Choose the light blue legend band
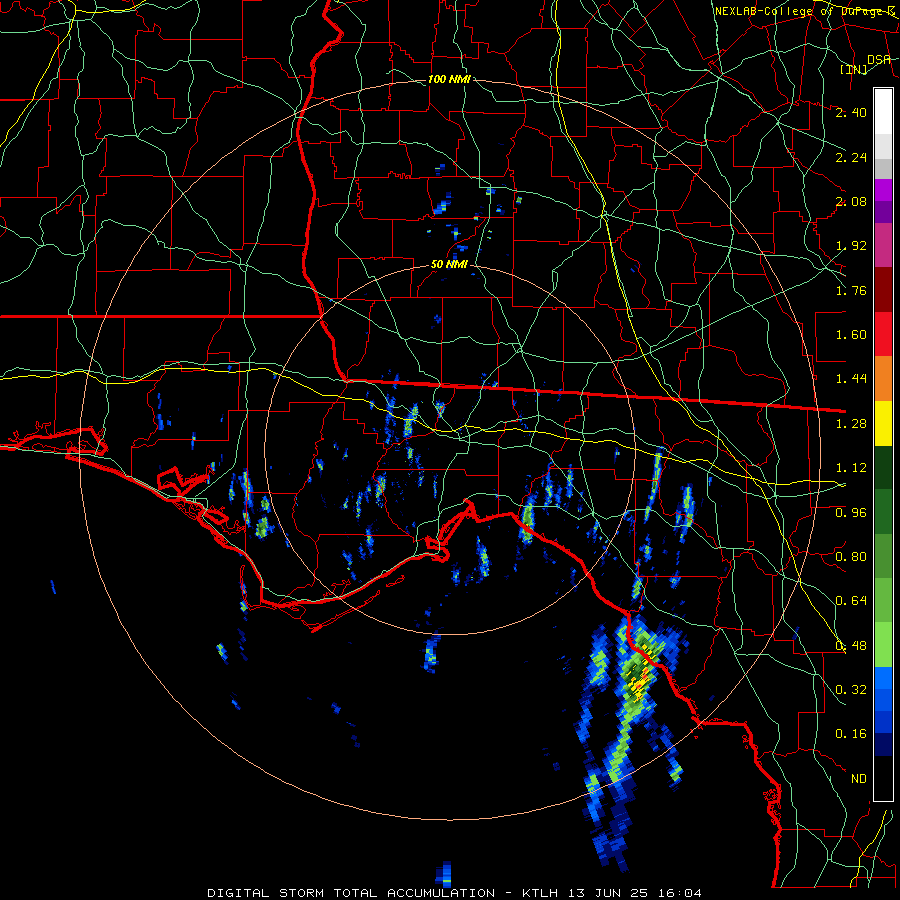900x900 pixels. (883, 677)
